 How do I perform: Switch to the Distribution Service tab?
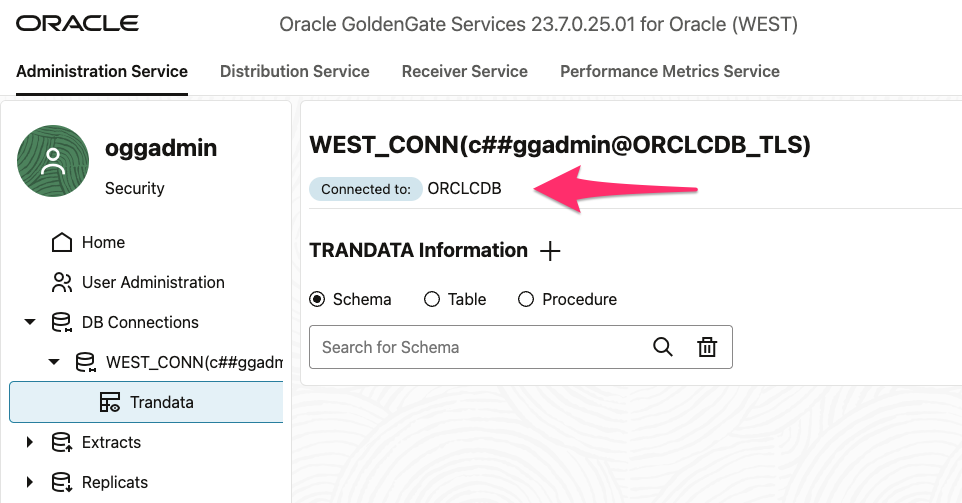coord(295,71)
